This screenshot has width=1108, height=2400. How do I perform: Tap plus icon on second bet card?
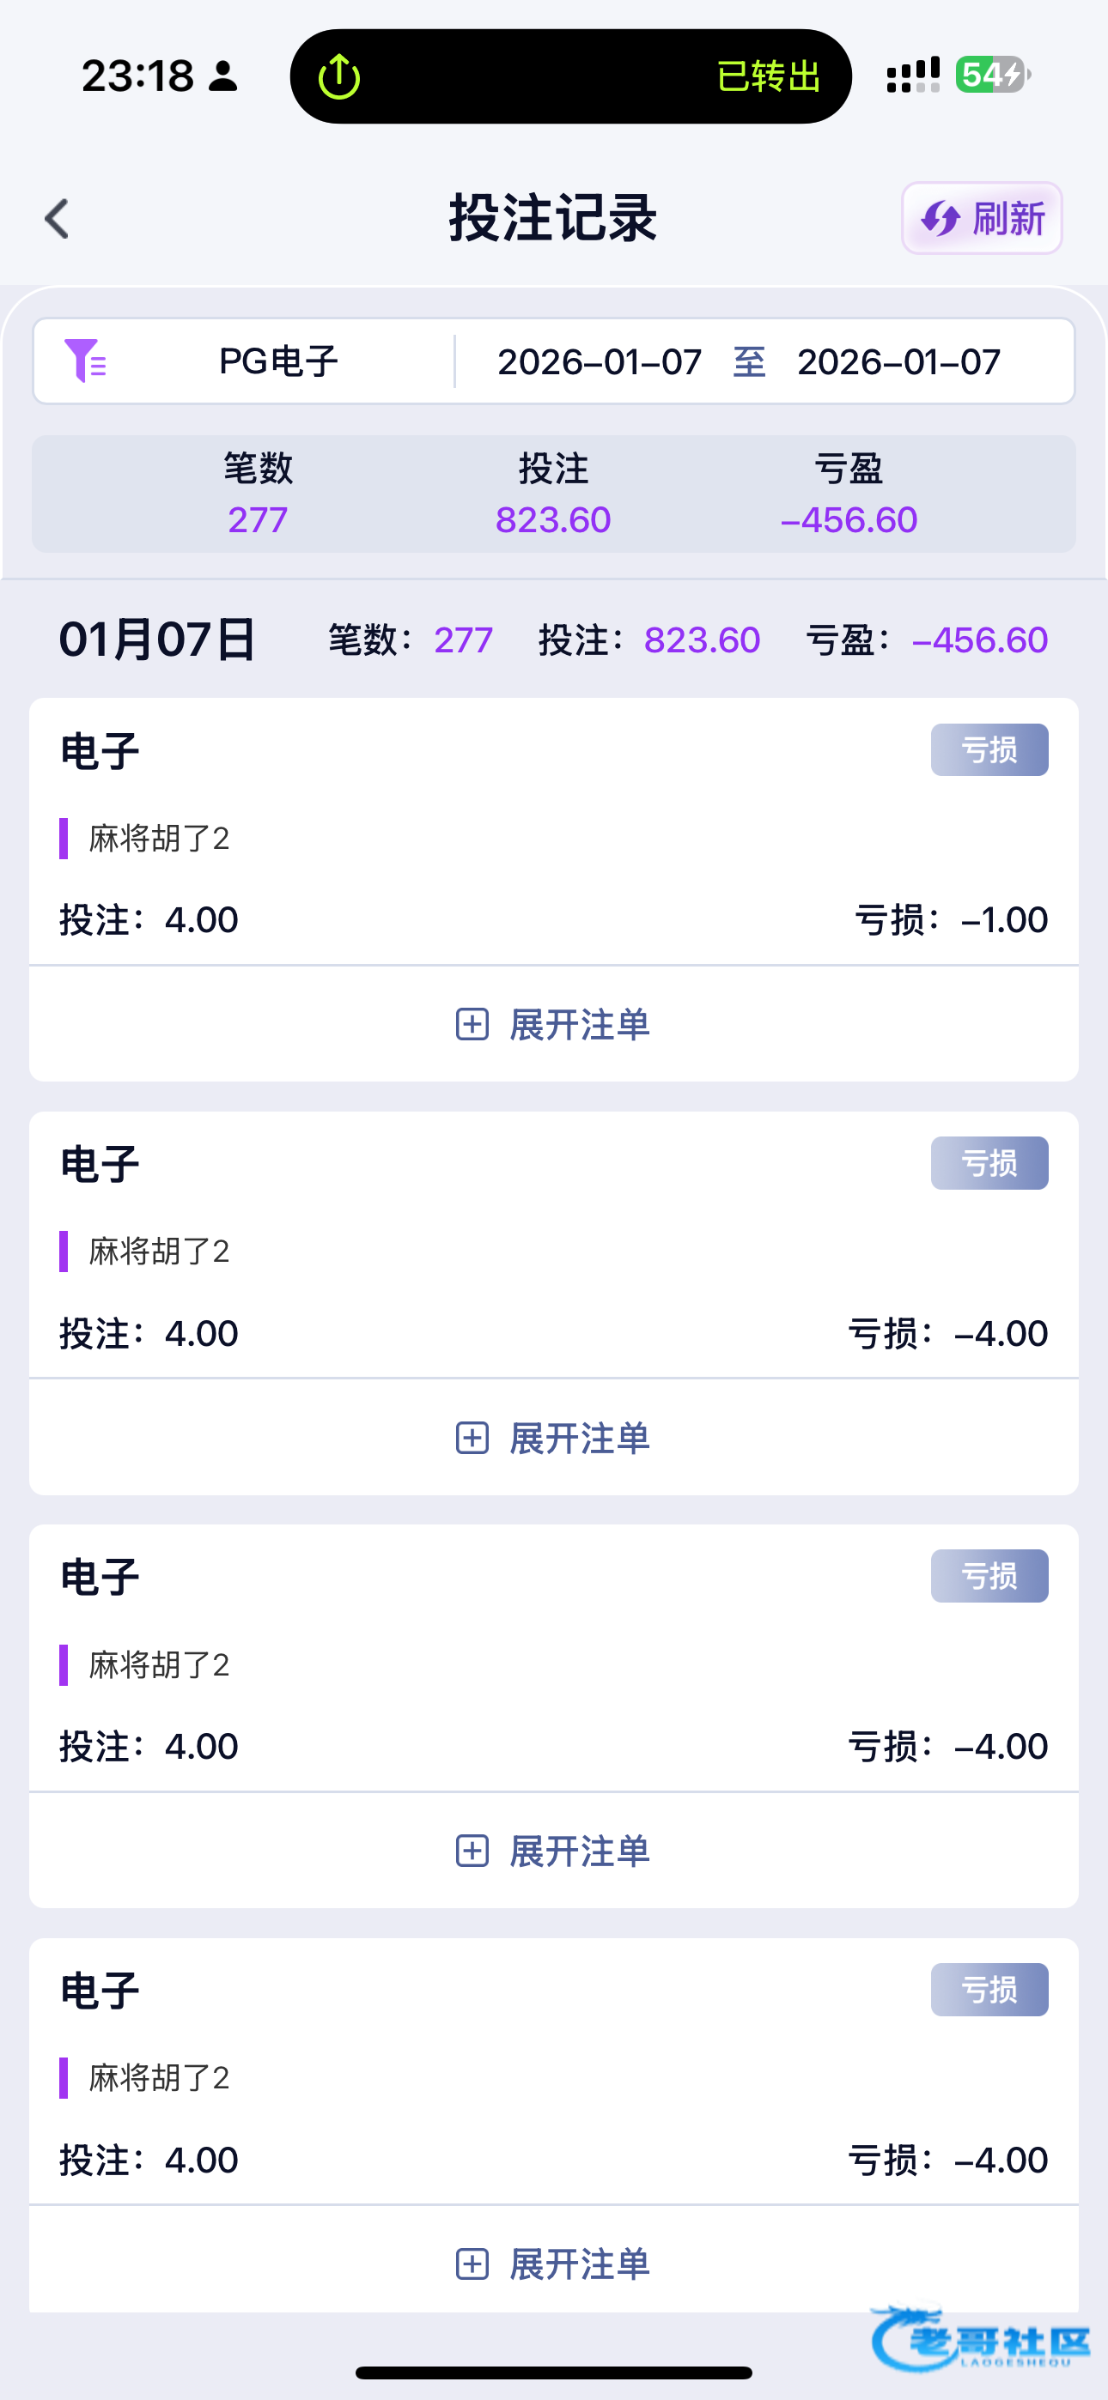[472, 1438]
